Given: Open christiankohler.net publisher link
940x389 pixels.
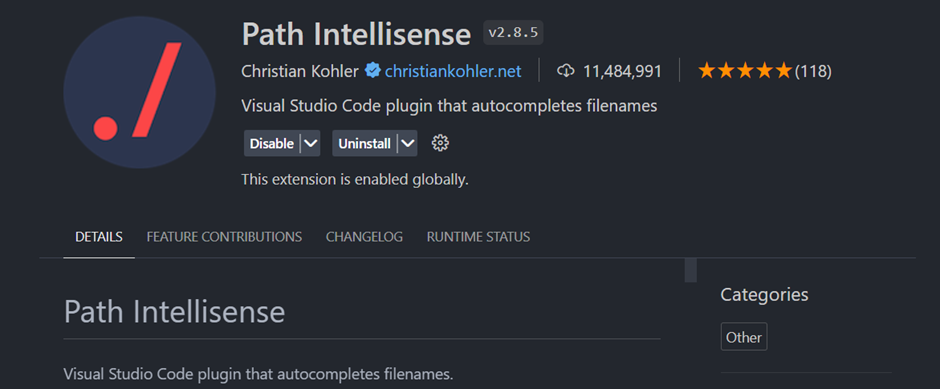Looking at the screenshot, I should pyautogui.click(x=453, y=71).
